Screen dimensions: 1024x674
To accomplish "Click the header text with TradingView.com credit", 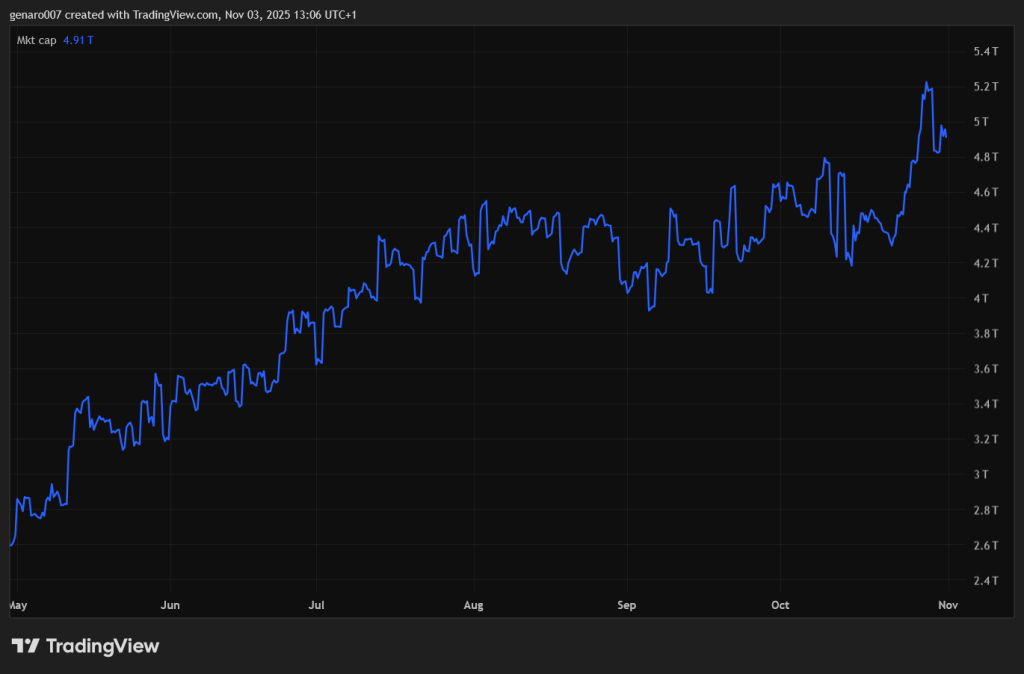I will (177, 15).
